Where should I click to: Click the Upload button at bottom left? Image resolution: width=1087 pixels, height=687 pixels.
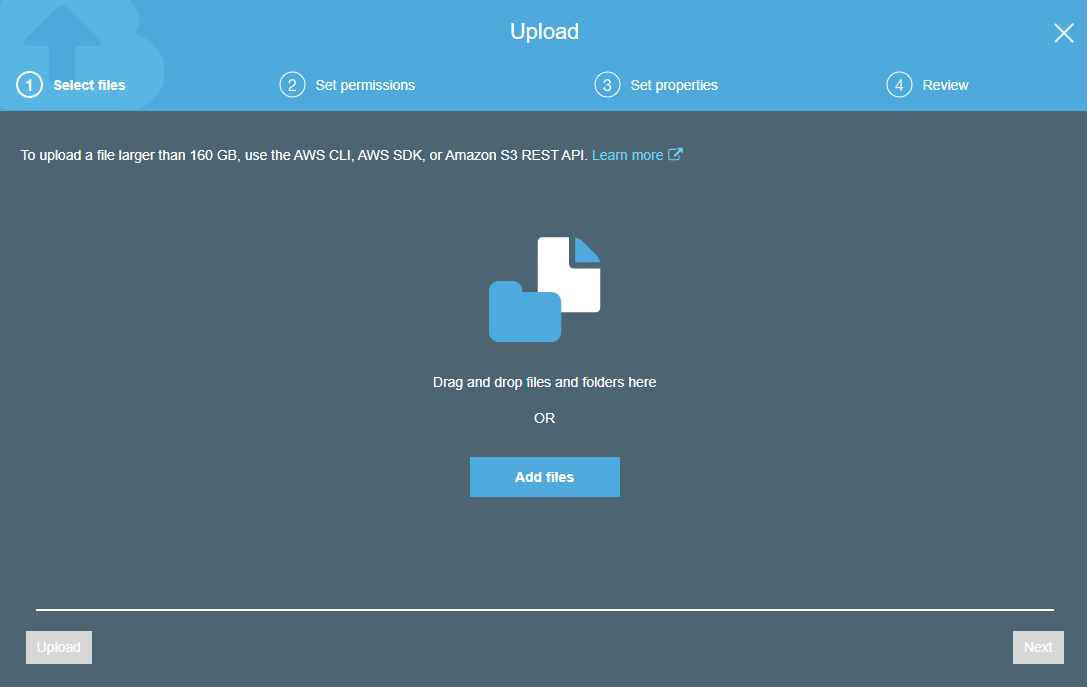tap(59, 647)
